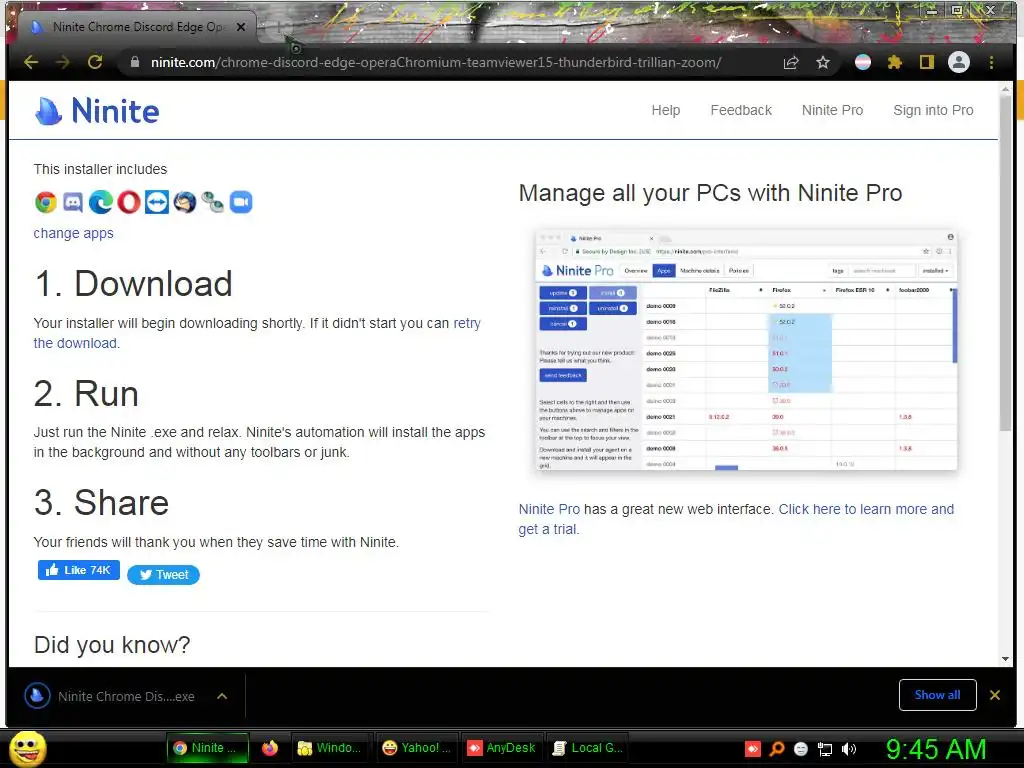Click Show all downloads
Viewport: 1024px width, 768px height.
click(937, 695)
